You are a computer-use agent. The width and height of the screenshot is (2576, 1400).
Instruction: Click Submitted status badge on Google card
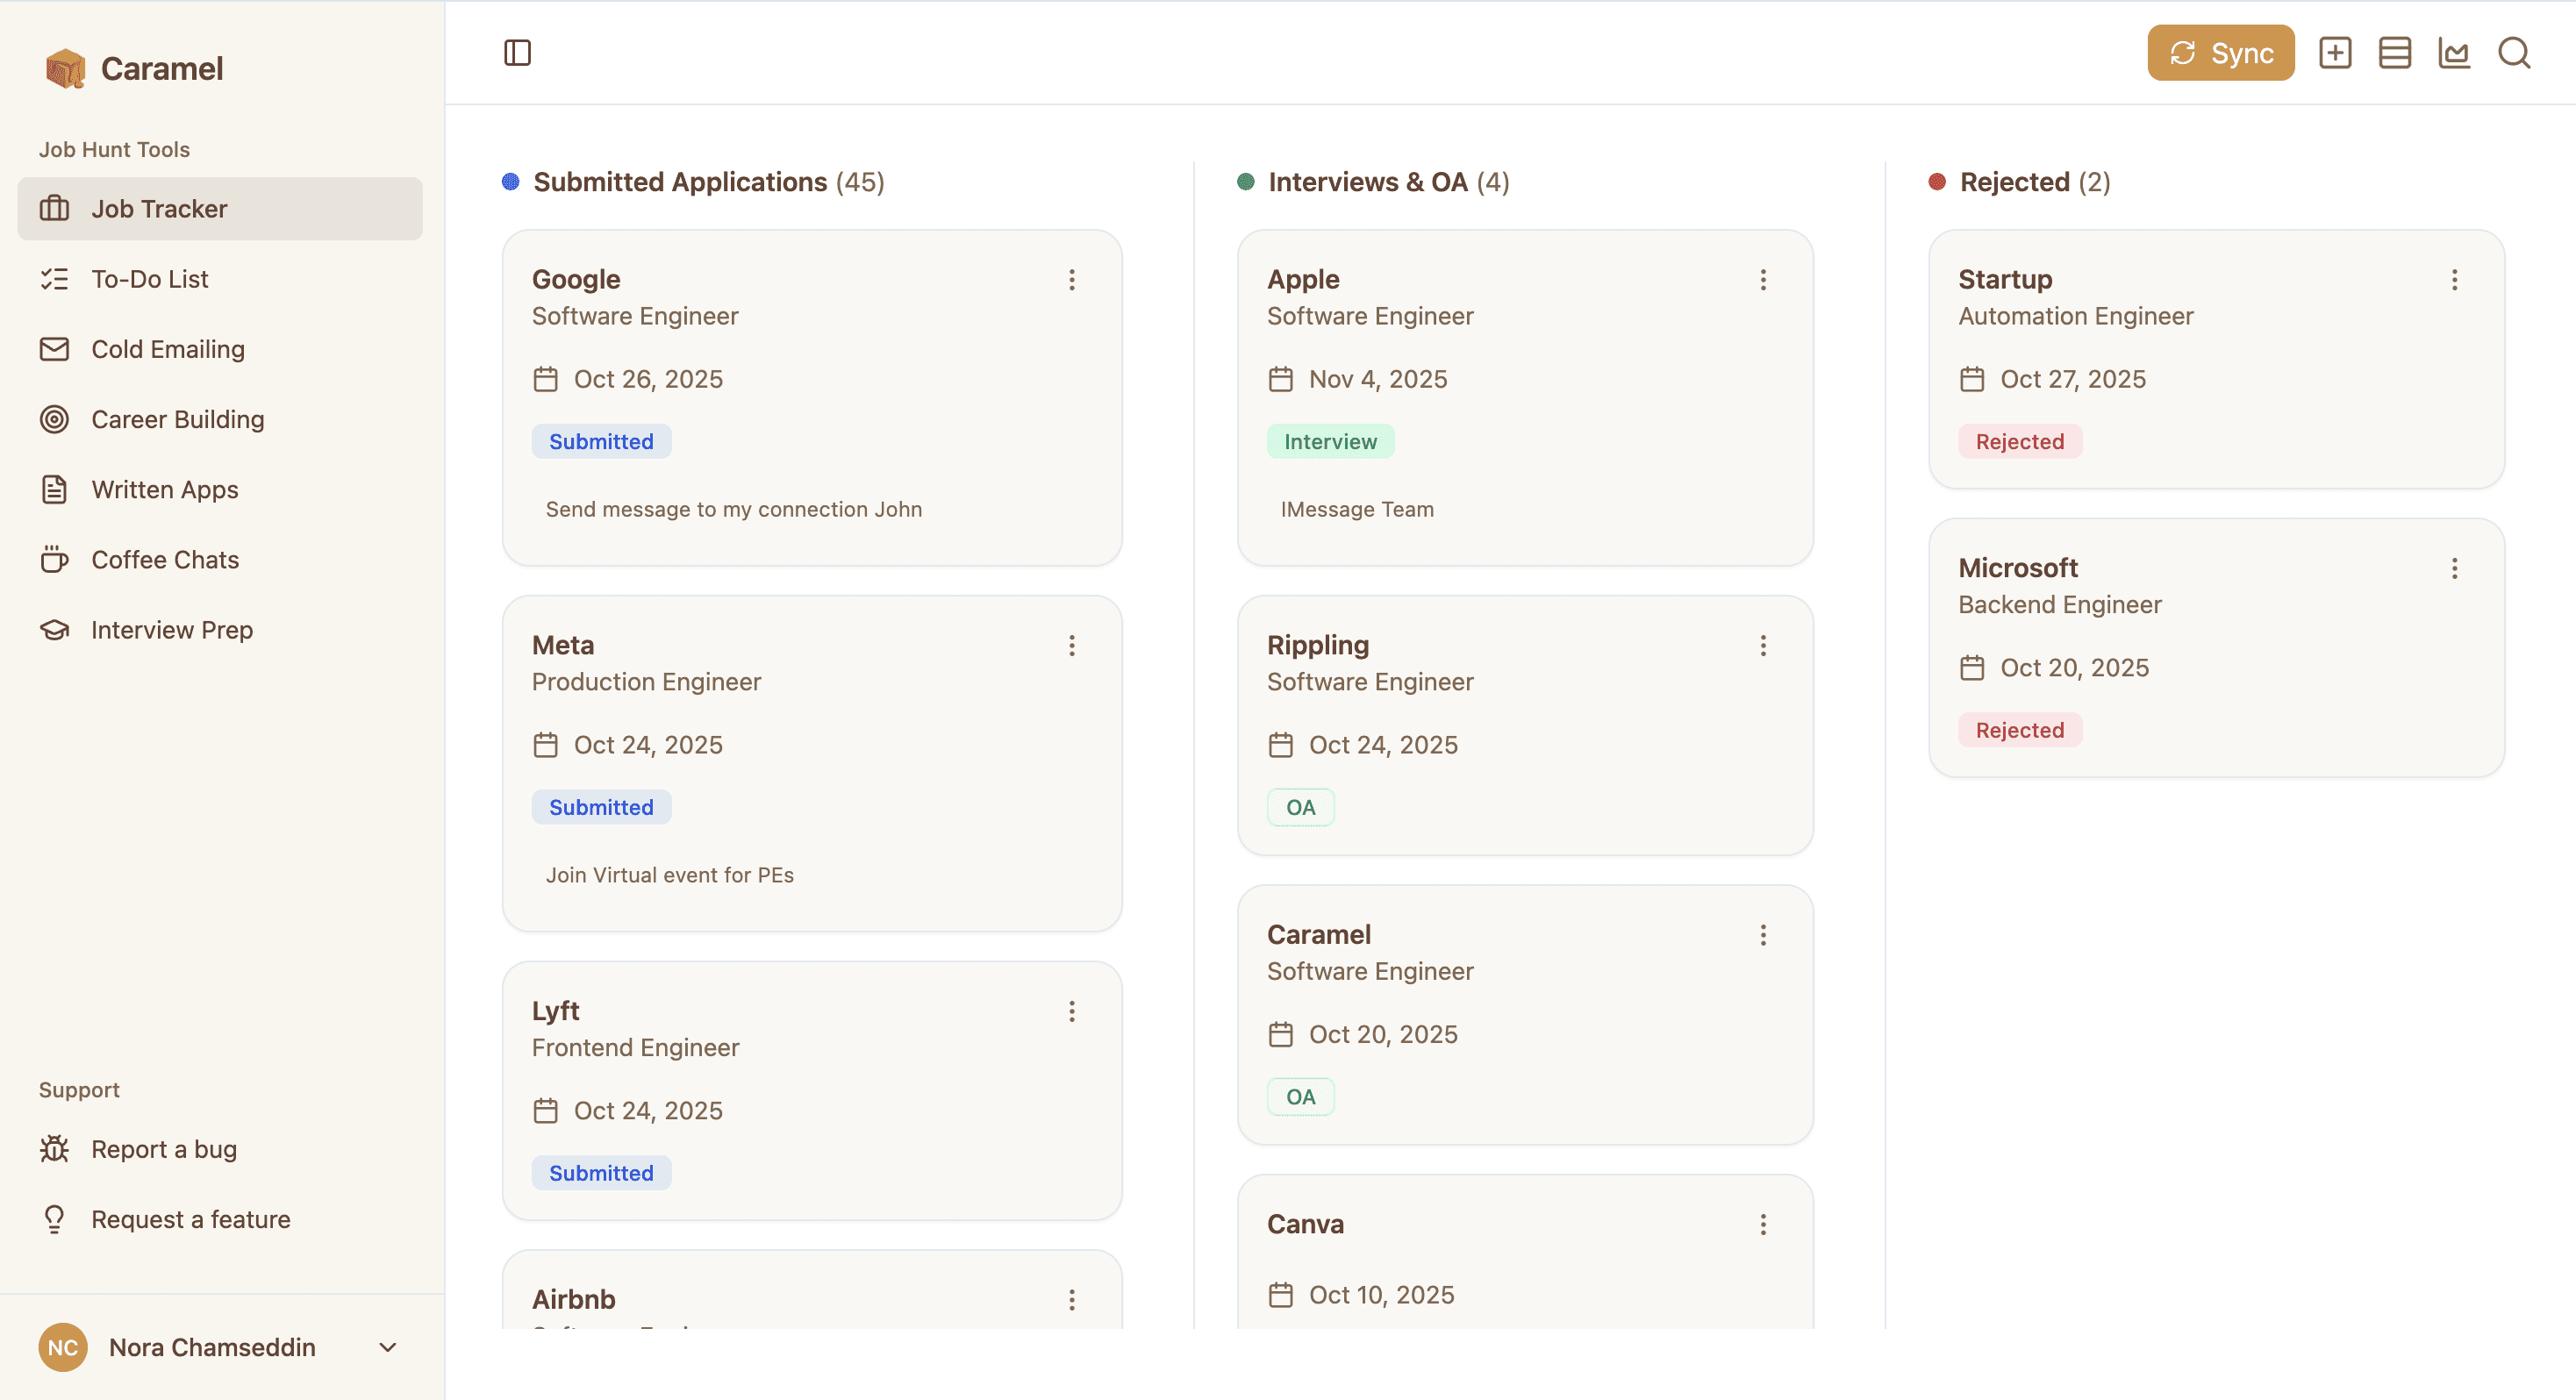tap(601, 441)
